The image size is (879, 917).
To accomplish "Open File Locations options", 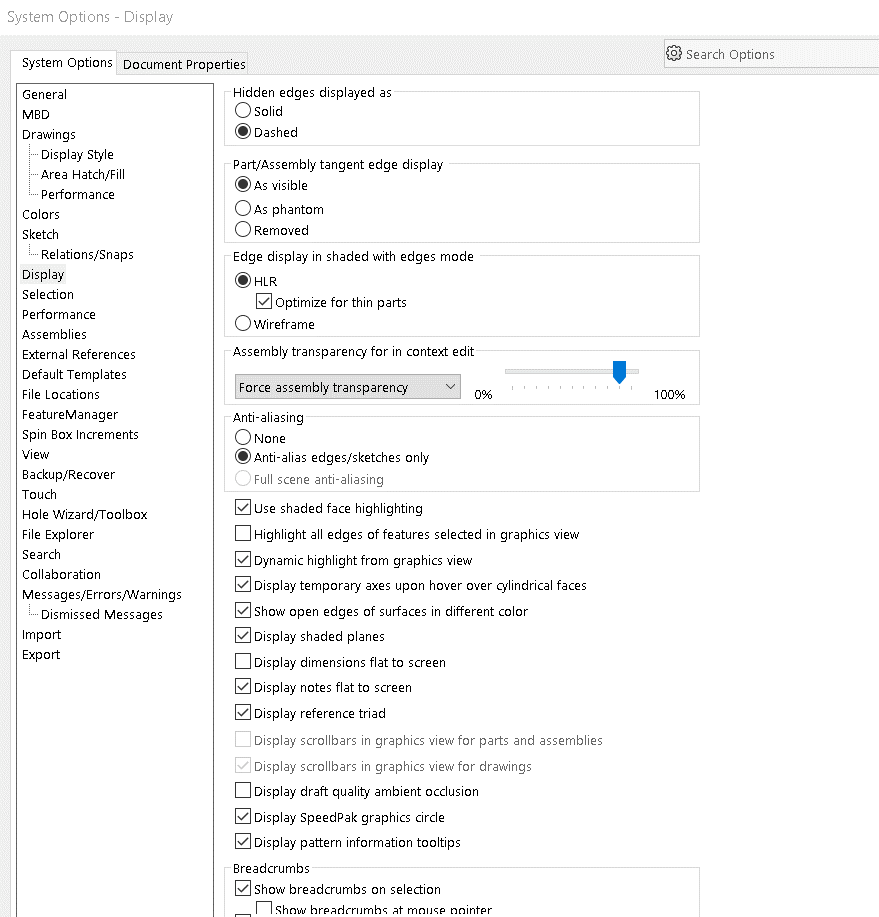I will 61,394.
